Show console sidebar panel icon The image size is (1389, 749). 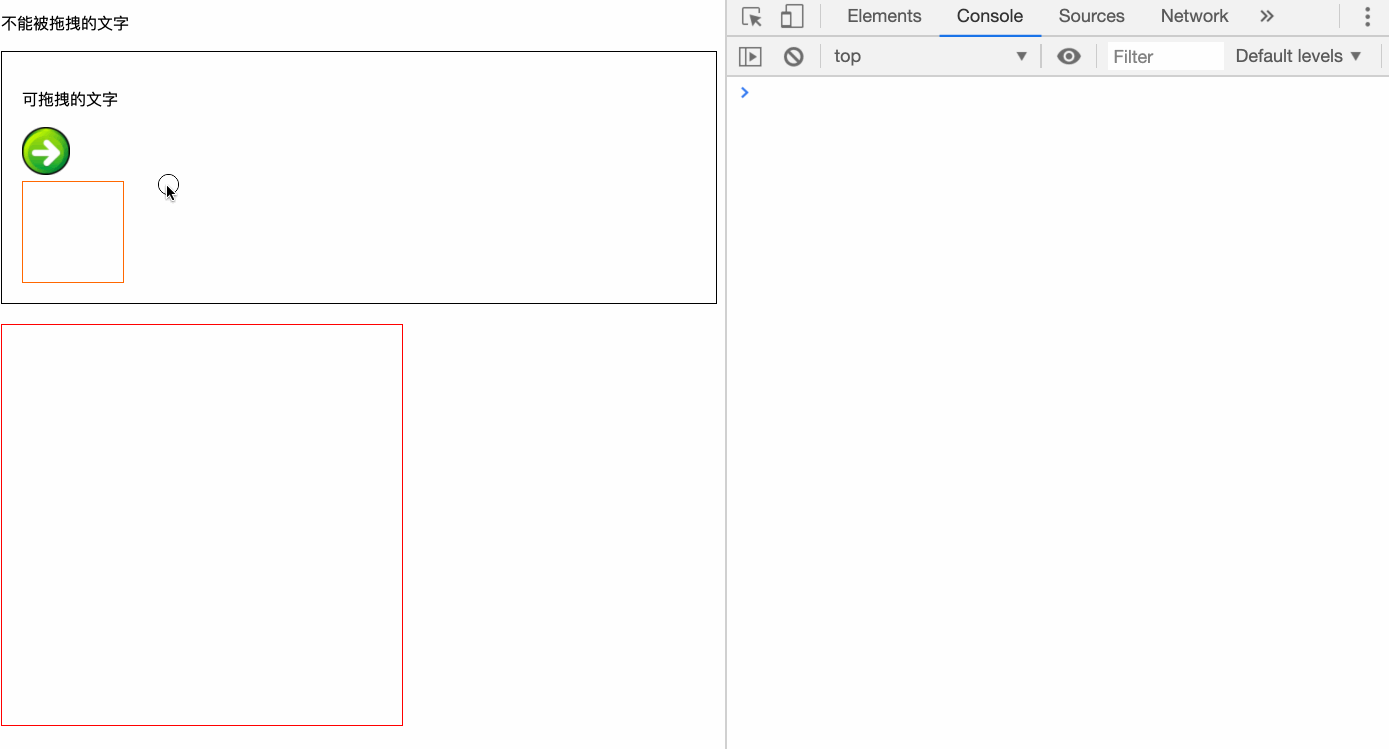[x=750, y=57]
